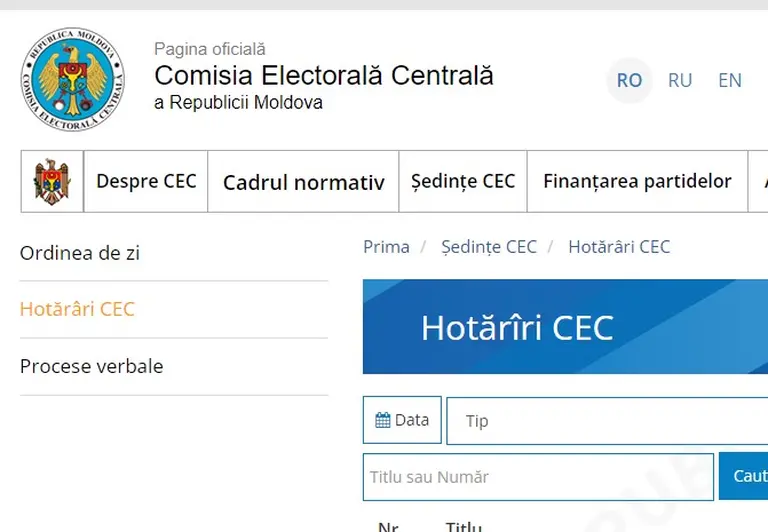Go to Ședințe CEC breadcrumb link
768x532 pixels.
point(489,247)
